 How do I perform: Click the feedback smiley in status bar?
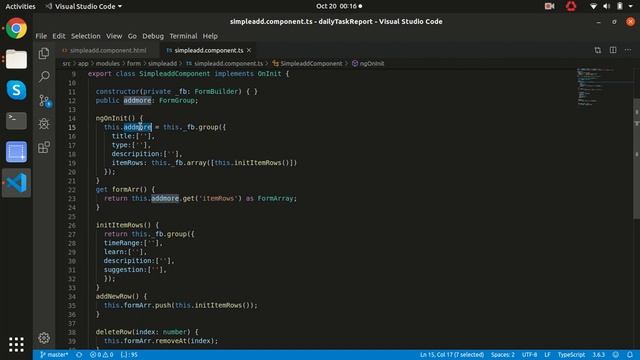point(616,355)
